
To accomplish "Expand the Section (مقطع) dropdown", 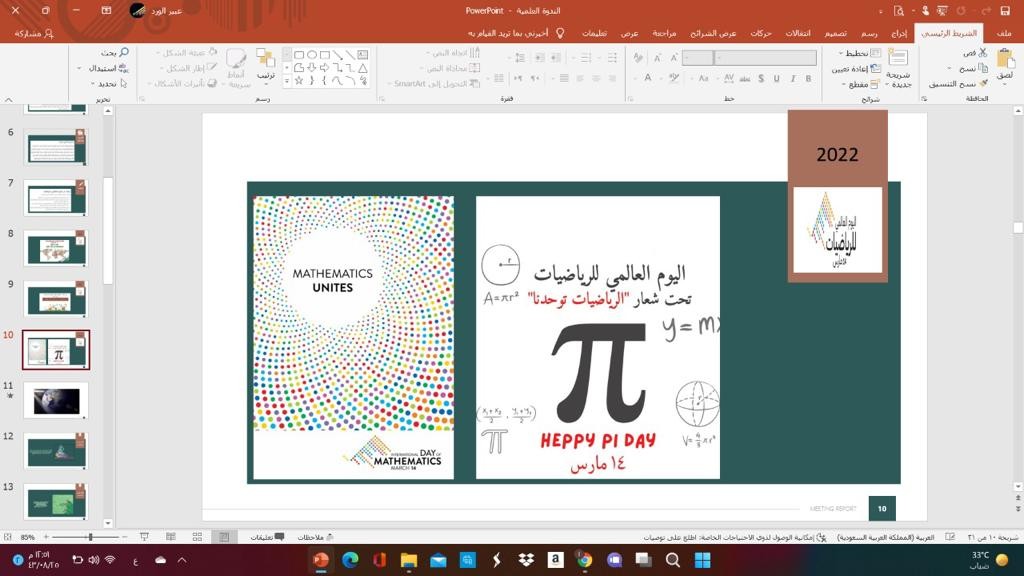I will point(861,84).
